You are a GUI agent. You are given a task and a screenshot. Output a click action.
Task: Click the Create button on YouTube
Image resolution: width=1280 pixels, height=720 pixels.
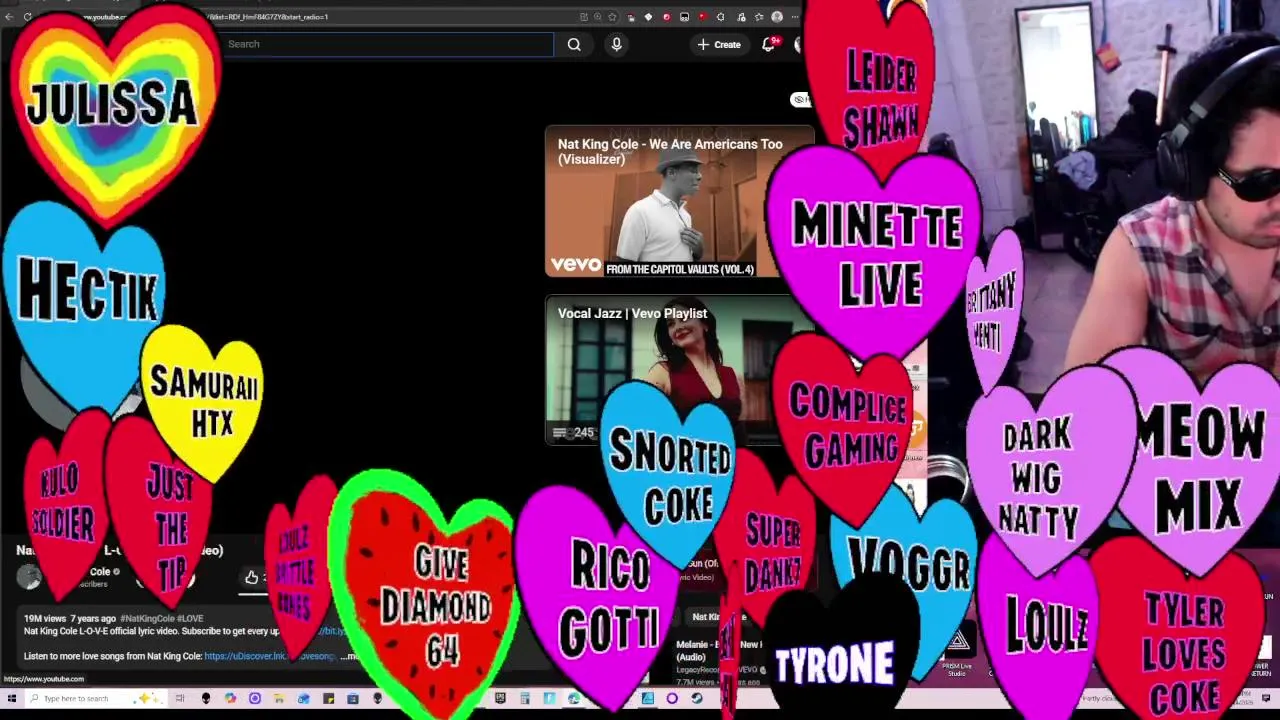tap(719, 44)
